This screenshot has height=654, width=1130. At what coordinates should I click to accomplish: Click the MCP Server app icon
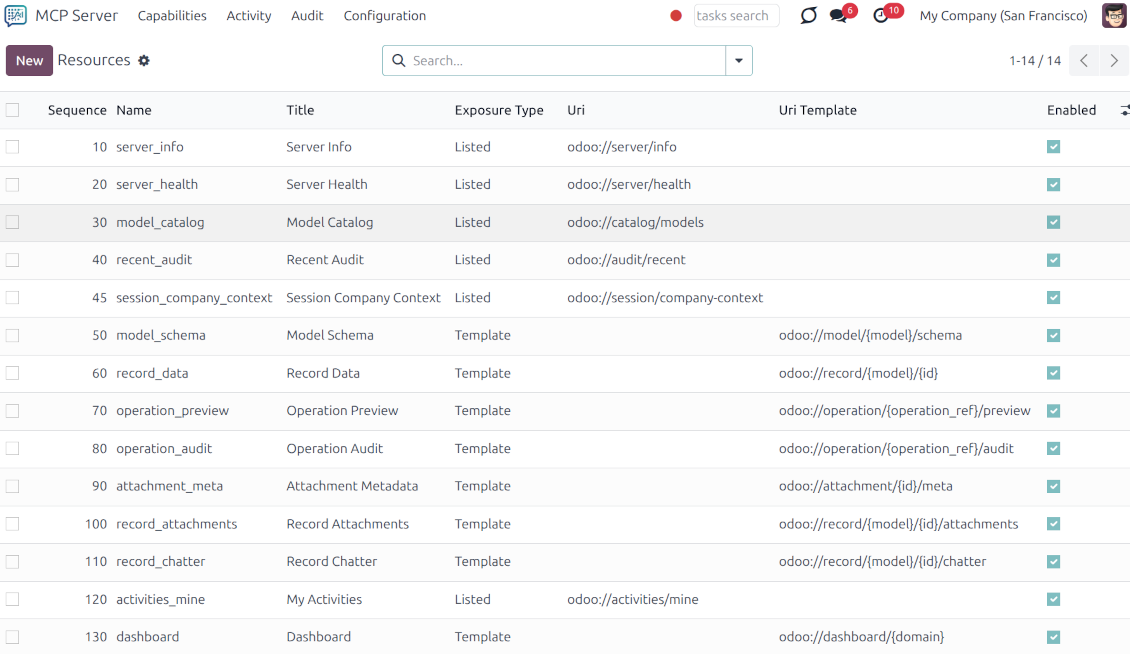pyautogui.click(x=14, y=15)
